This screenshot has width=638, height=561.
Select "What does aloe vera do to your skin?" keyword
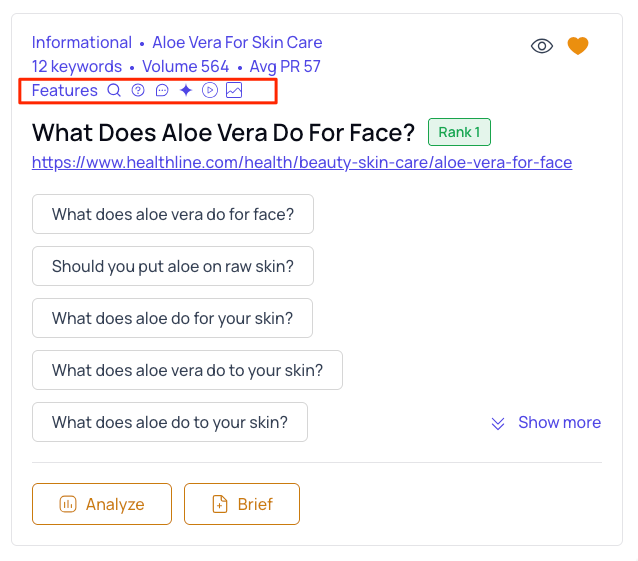187,370
